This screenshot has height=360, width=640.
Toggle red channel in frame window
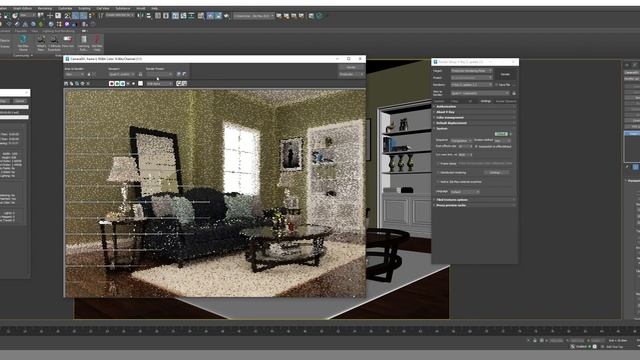click(x=111, y=83)
